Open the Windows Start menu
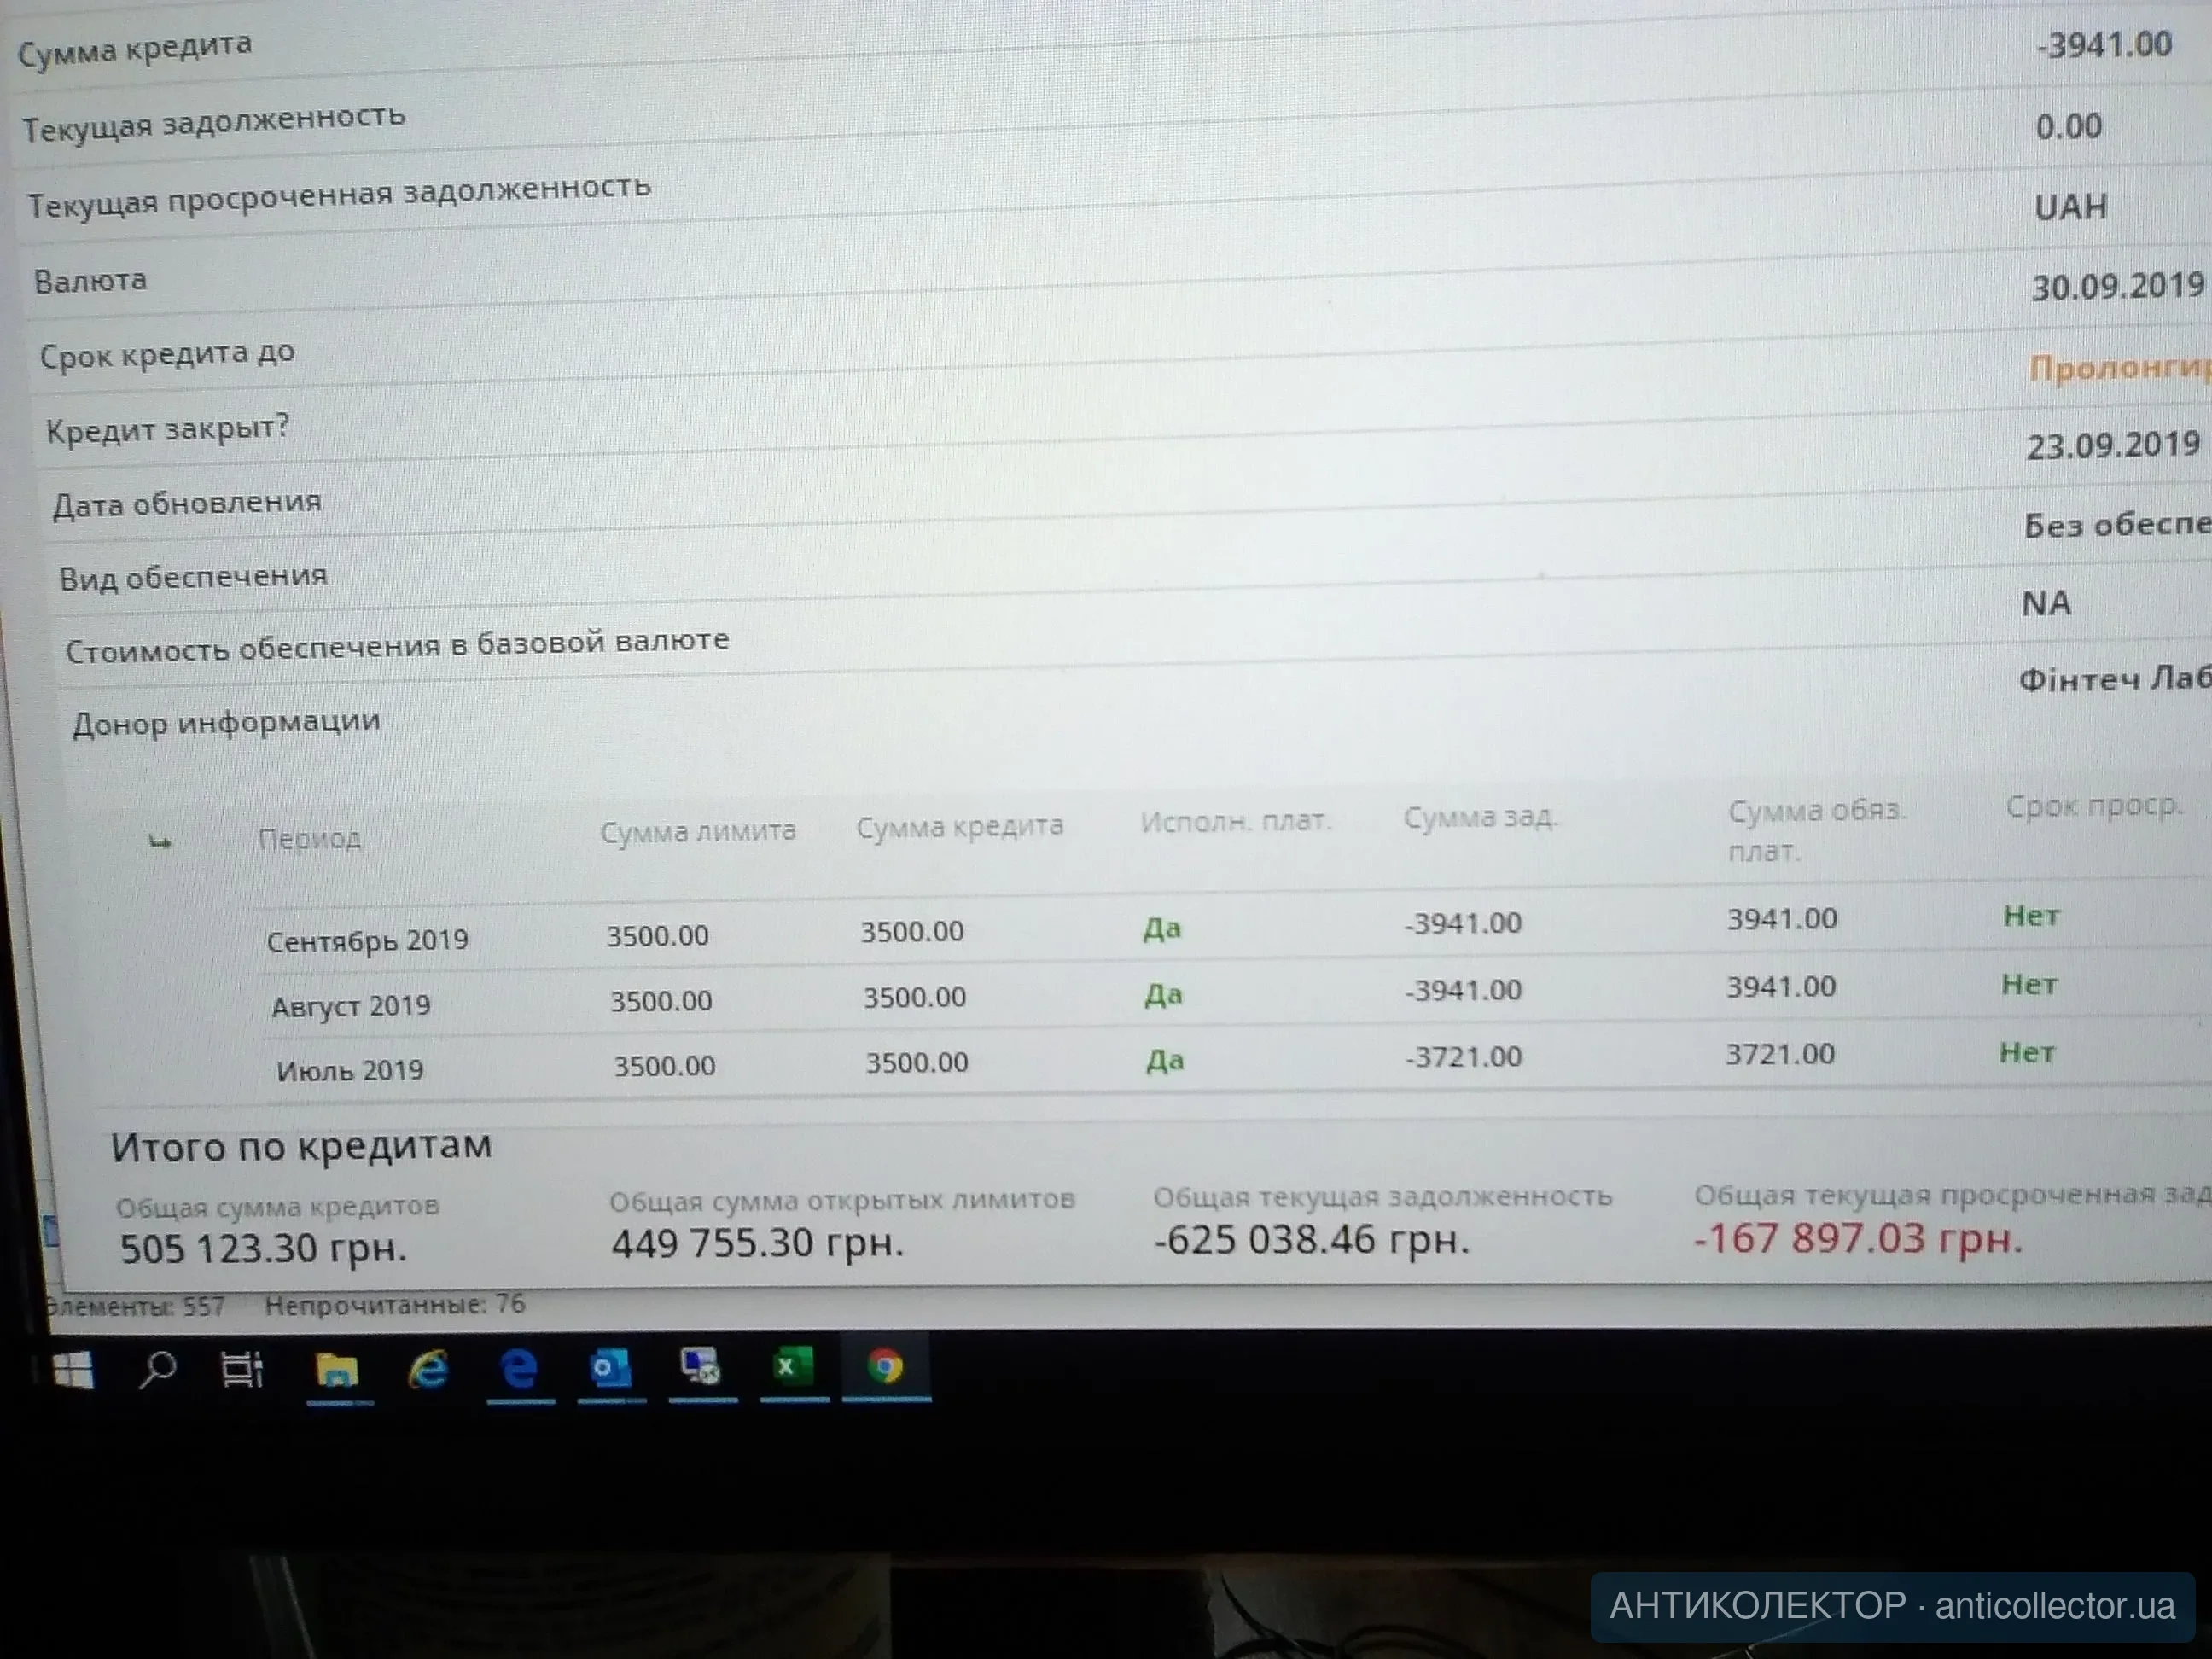This screenshot has width=2212, height=1659. [72, 1370]
